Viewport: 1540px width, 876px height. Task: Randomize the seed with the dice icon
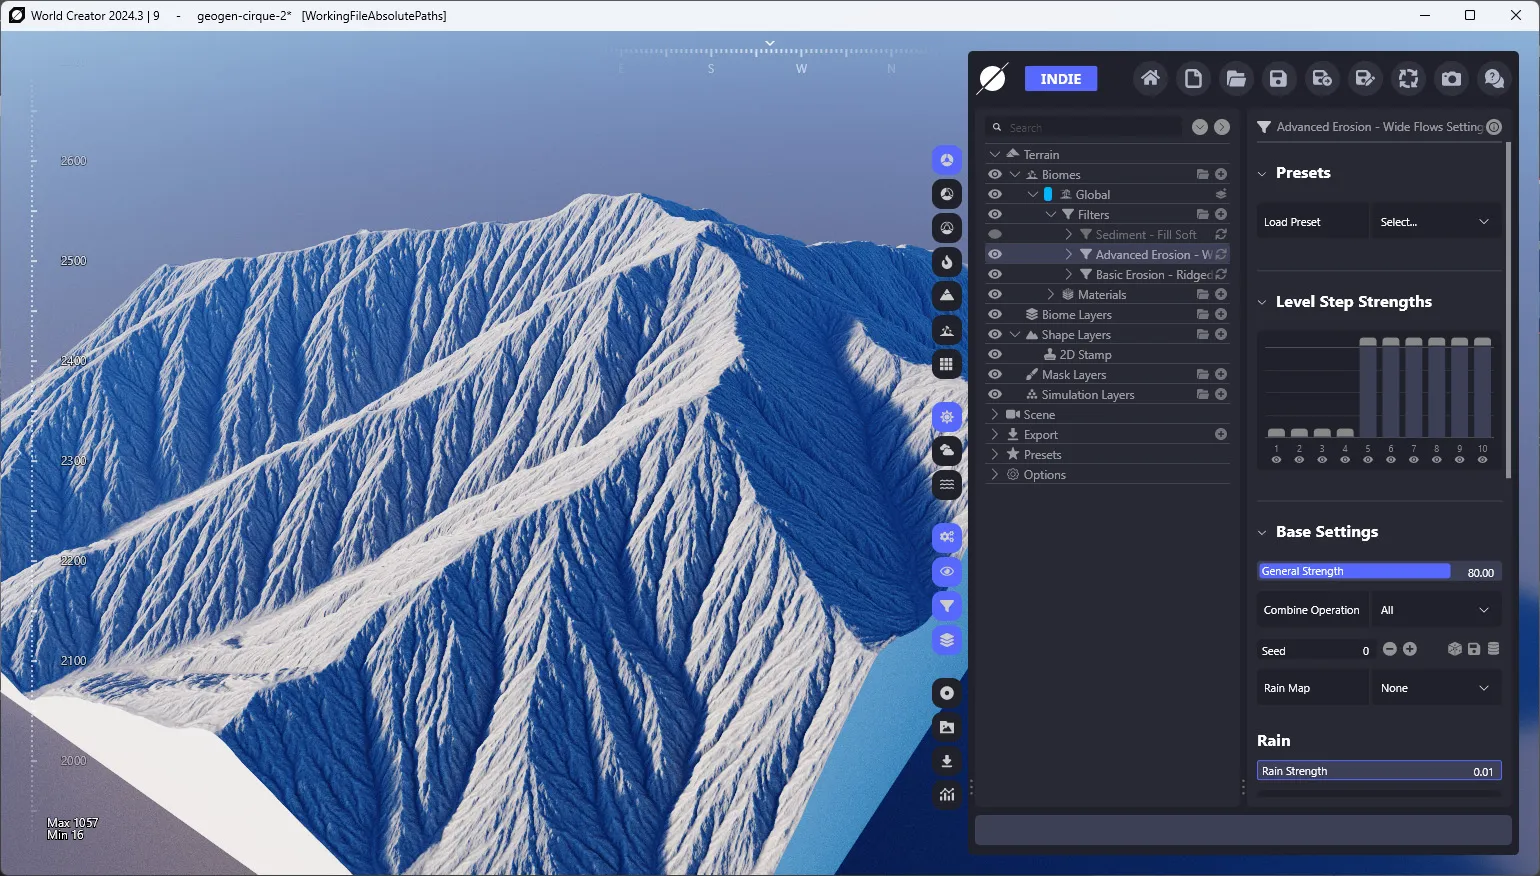1455,649
